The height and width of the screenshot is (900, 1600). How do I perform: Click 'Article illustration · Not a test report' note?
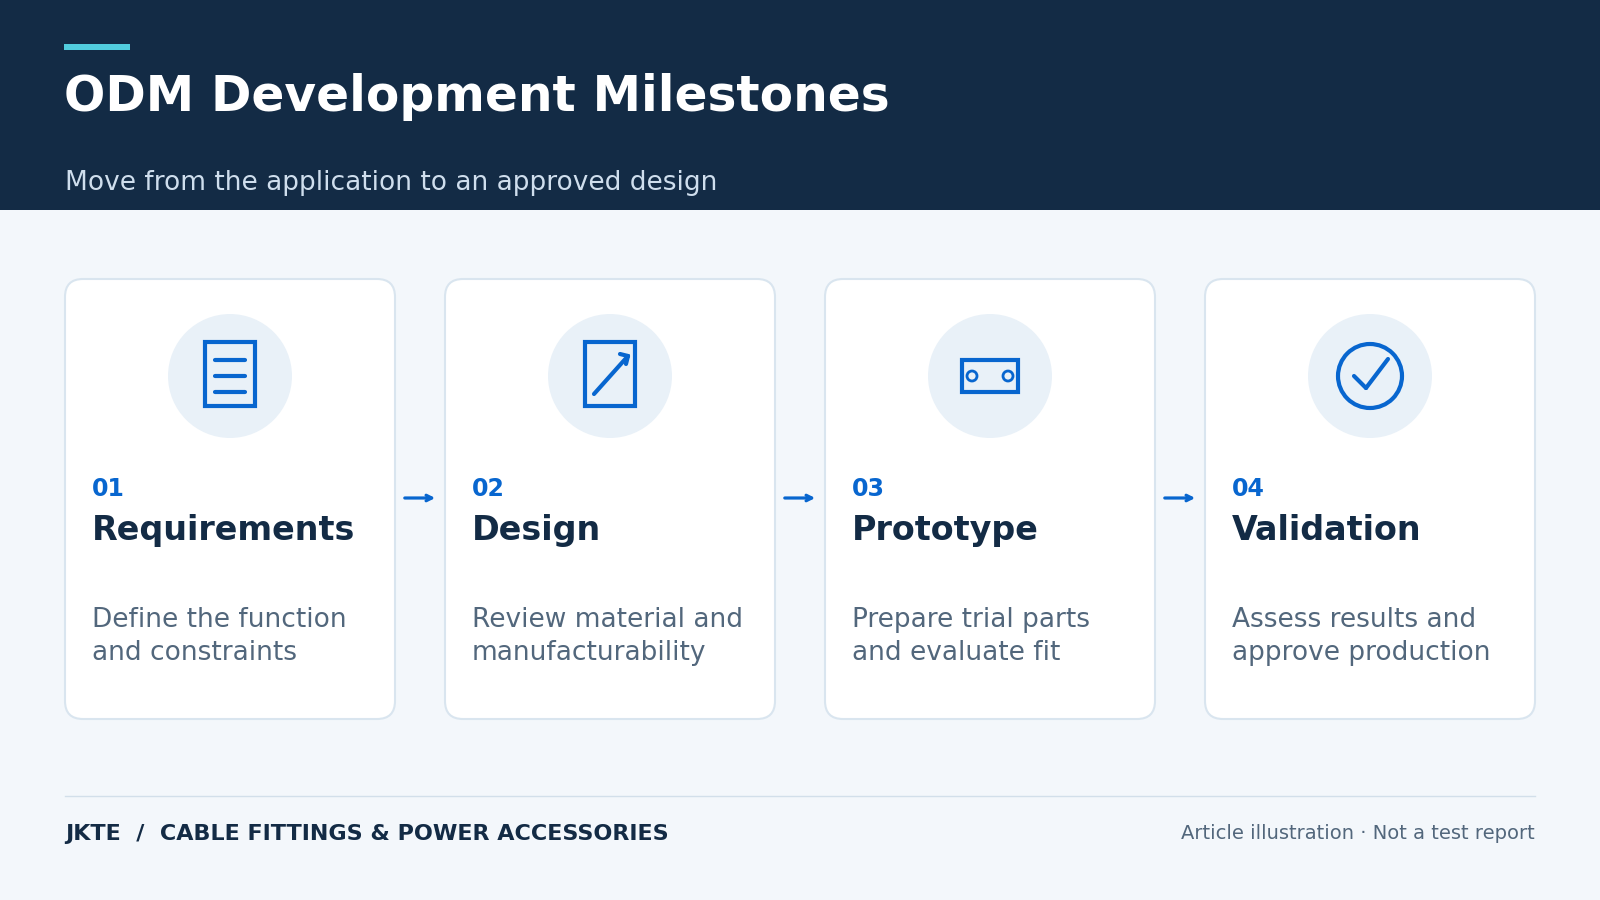[x=1358, y=833]
